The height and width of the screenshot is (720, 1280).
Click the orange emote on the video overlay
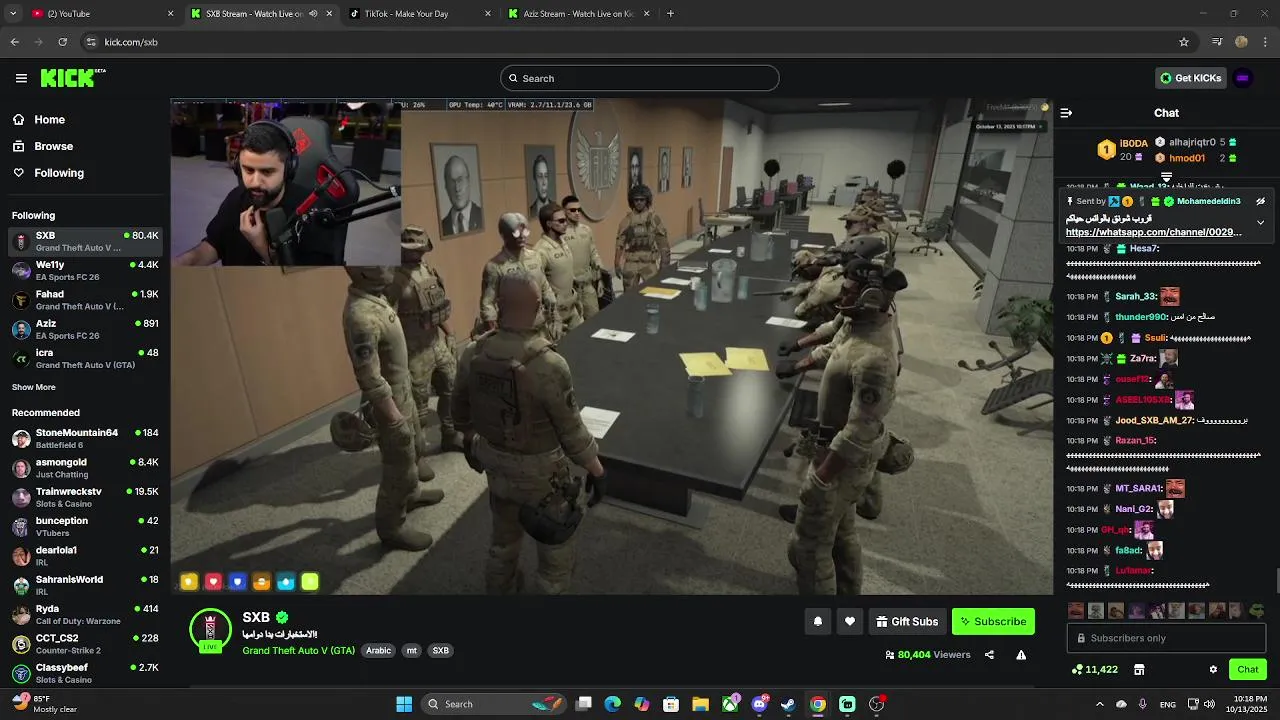261,581
